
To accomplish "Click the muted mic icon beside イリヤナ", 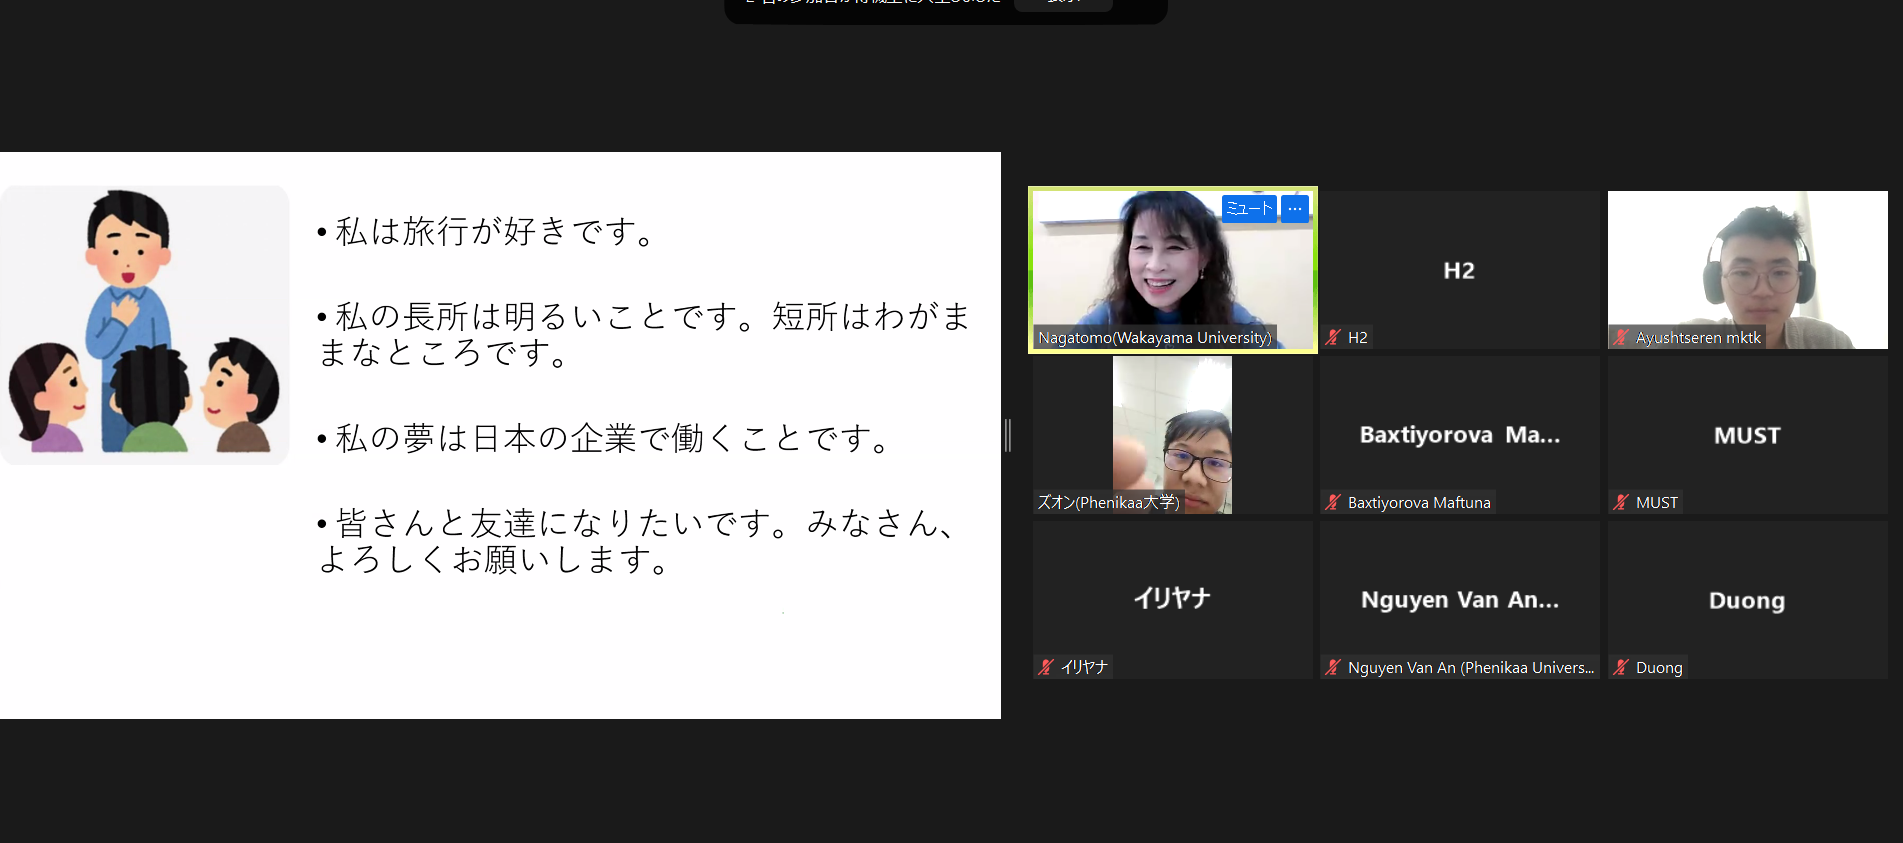I will [x=1046, y=667].
